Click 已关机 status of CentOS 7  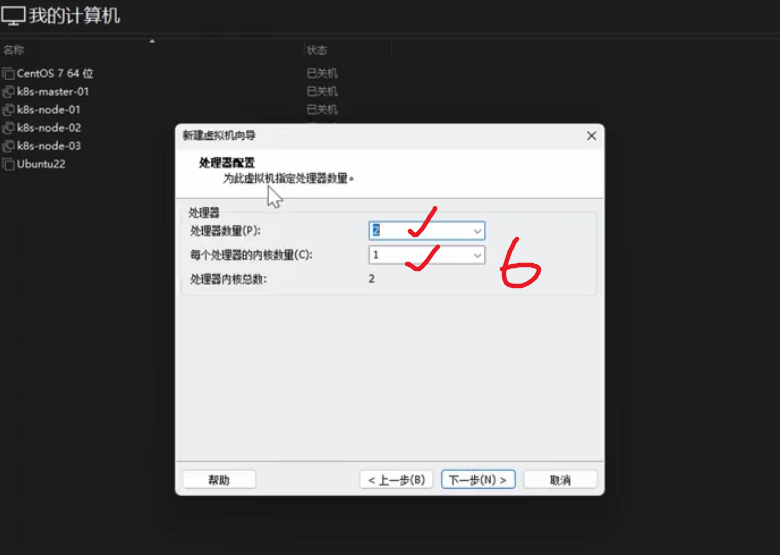322,74
